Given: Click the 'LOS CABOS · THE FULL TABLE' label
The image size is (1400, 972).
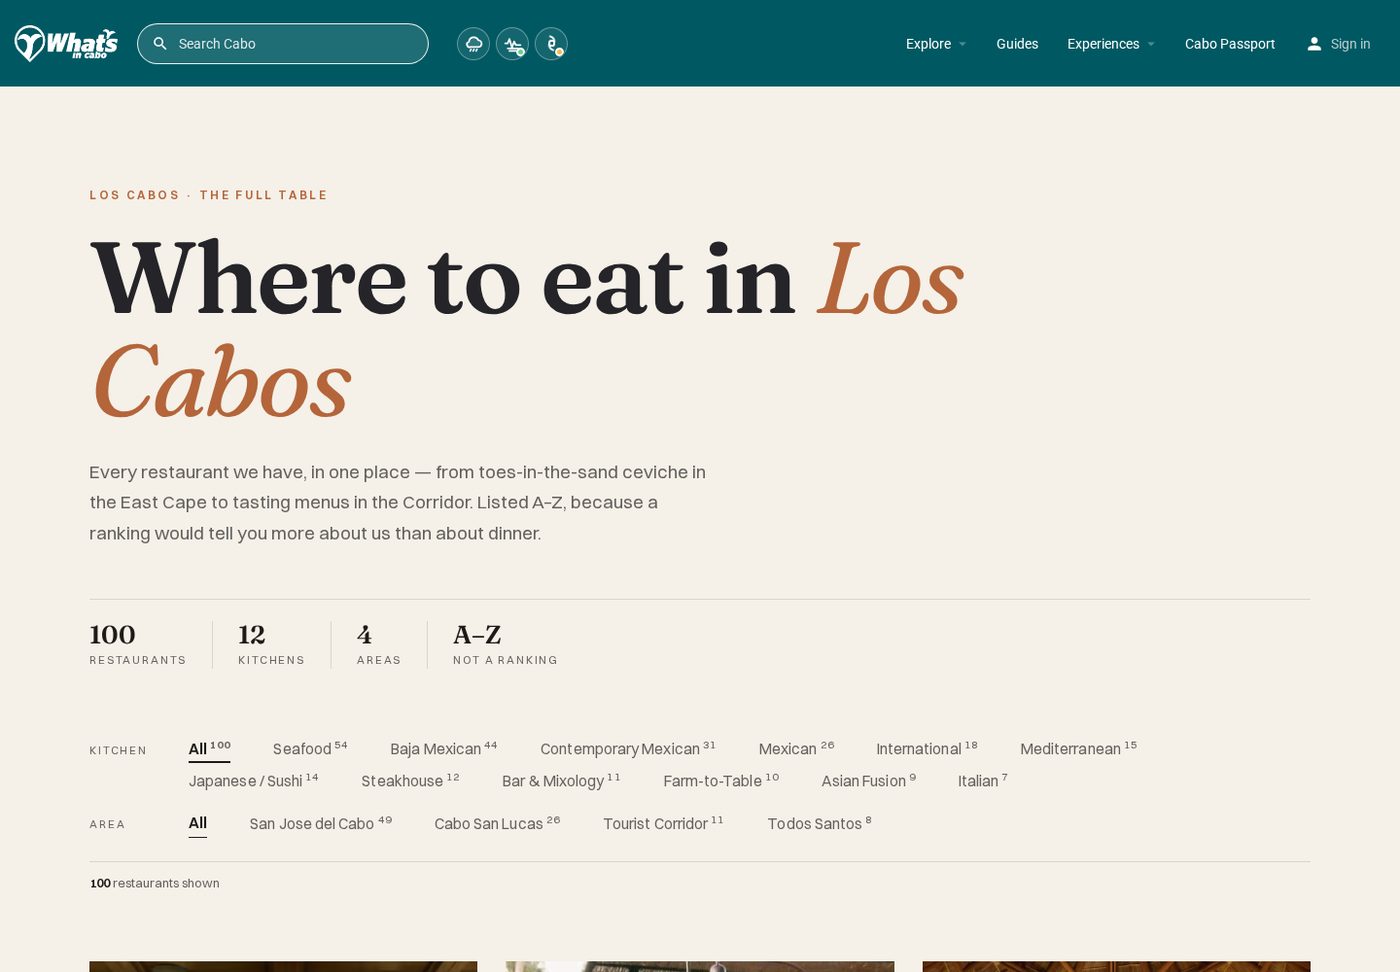Looking at the screenshot, I should [209, 195].
